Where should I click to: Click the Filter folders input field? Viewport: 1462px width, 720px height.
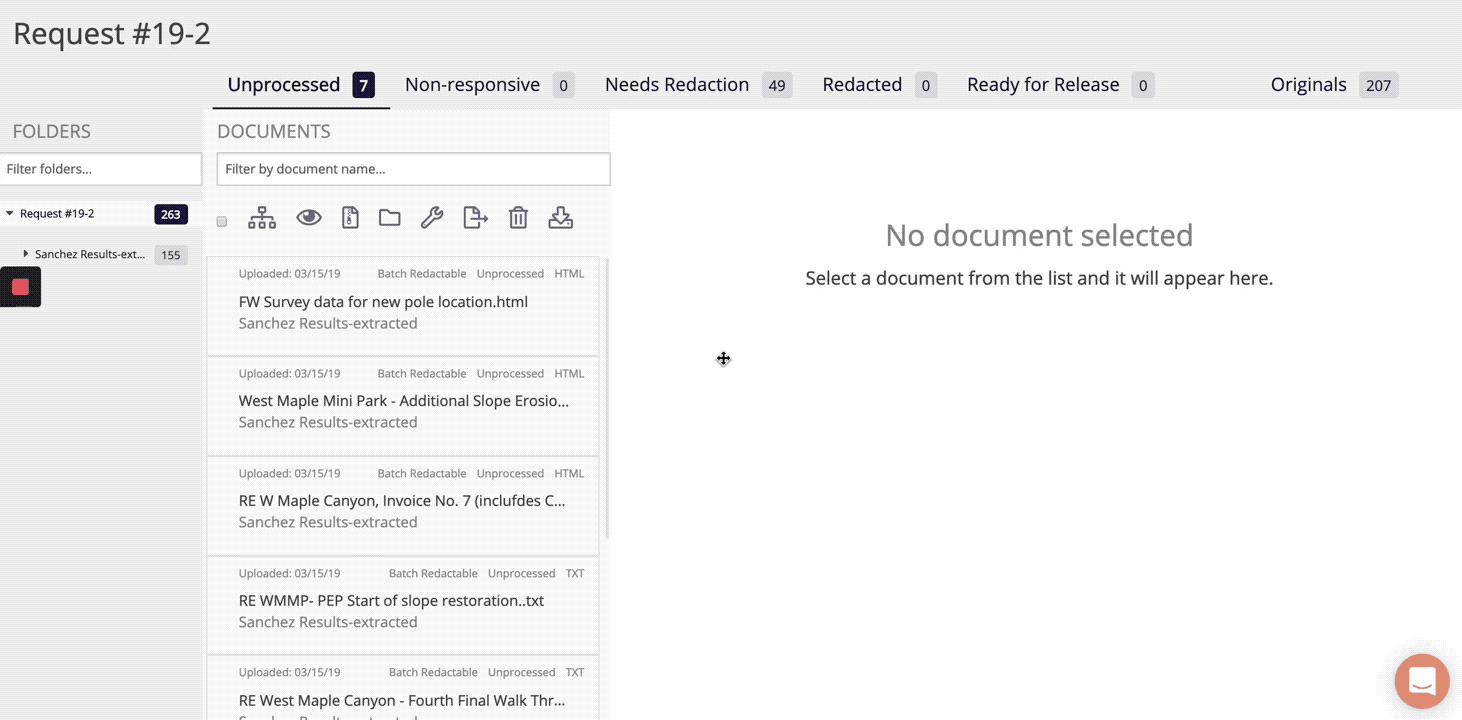click(101, 169)
